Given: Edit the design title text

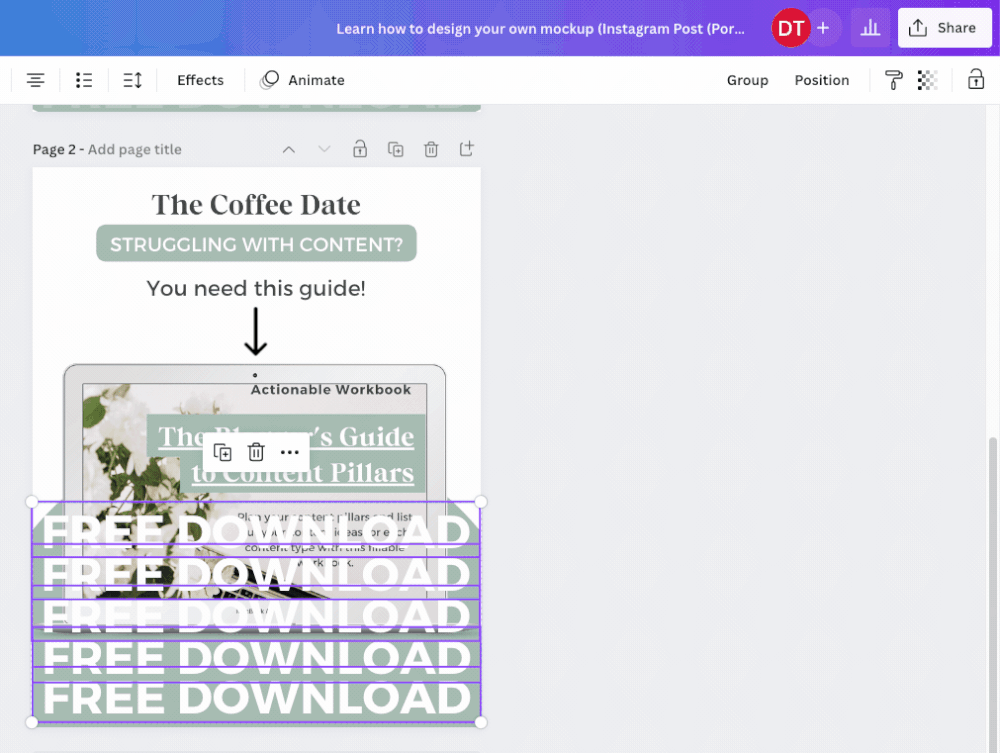Looking at the screenshot, I should point(540,29).
